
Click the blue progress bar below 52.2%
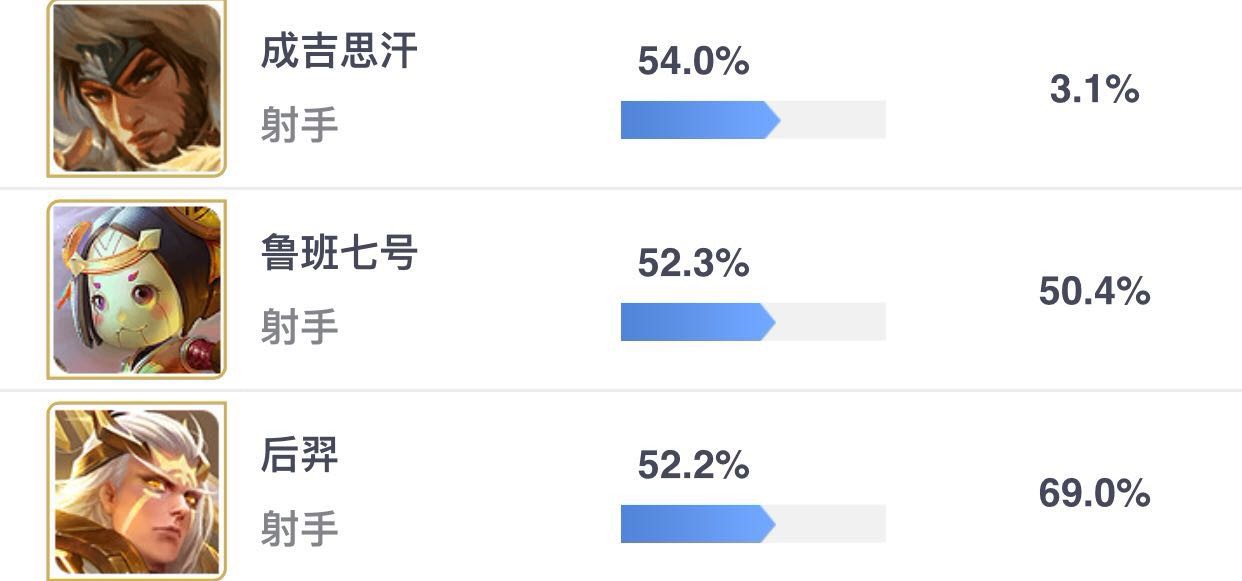(698, 524)
